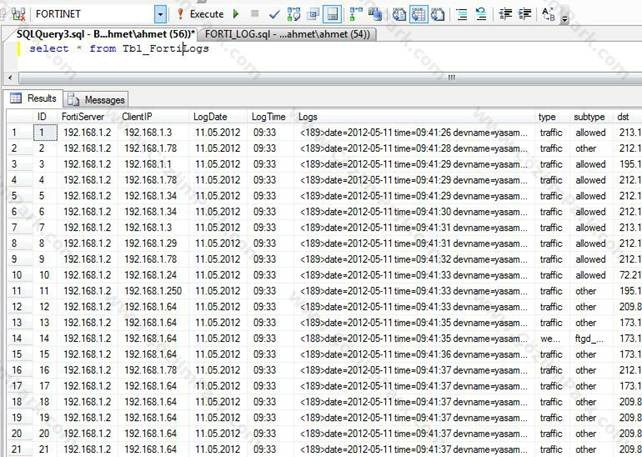The height and width of the screenshot is (457, 642).
Task: Select the Logs cell with time=09:41:28
Action: (414, 149)
